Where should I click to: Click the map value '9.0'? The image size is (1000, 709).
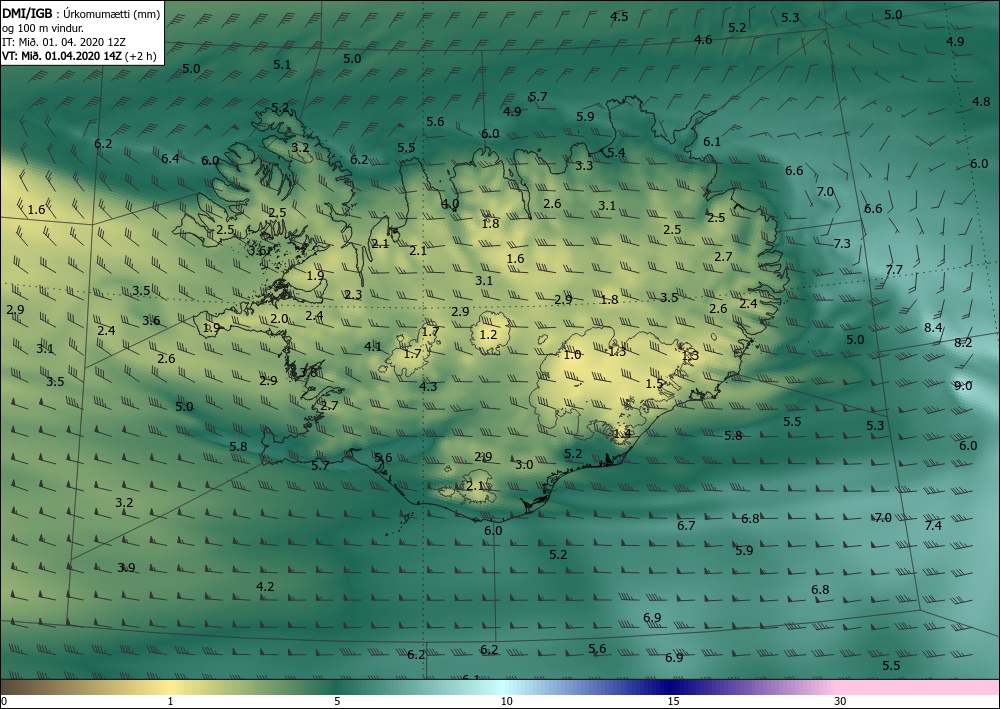click(963, 386)
